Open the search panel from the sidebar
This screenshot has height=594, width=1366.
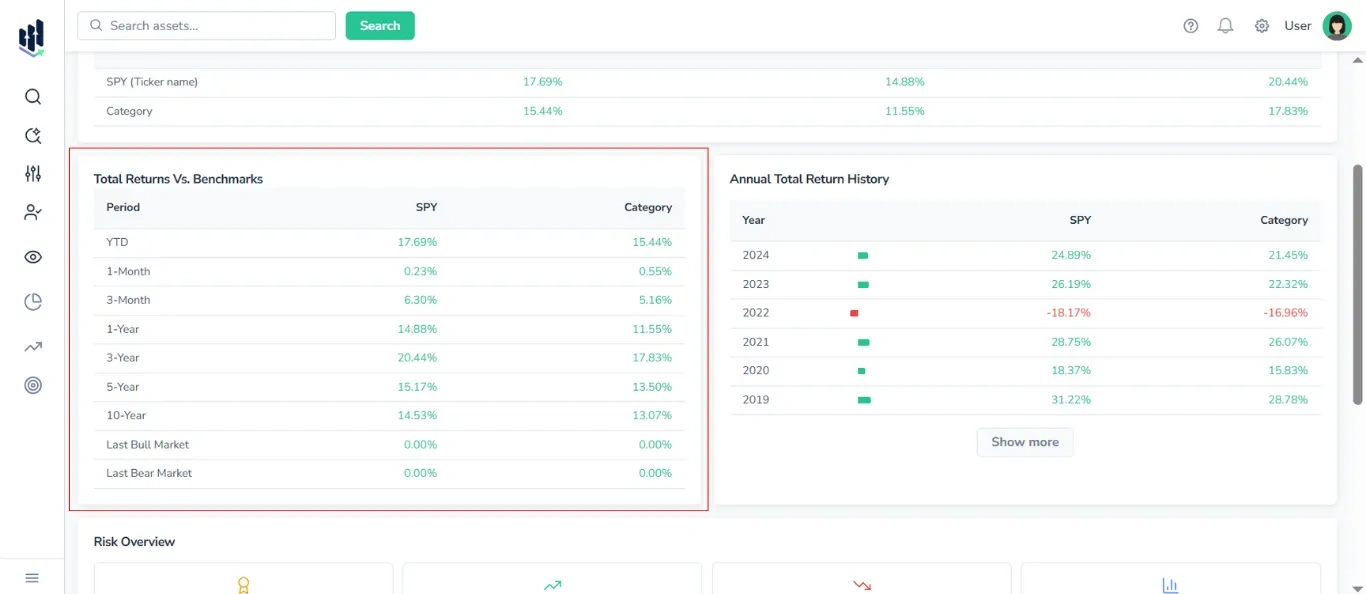point(32,96)
